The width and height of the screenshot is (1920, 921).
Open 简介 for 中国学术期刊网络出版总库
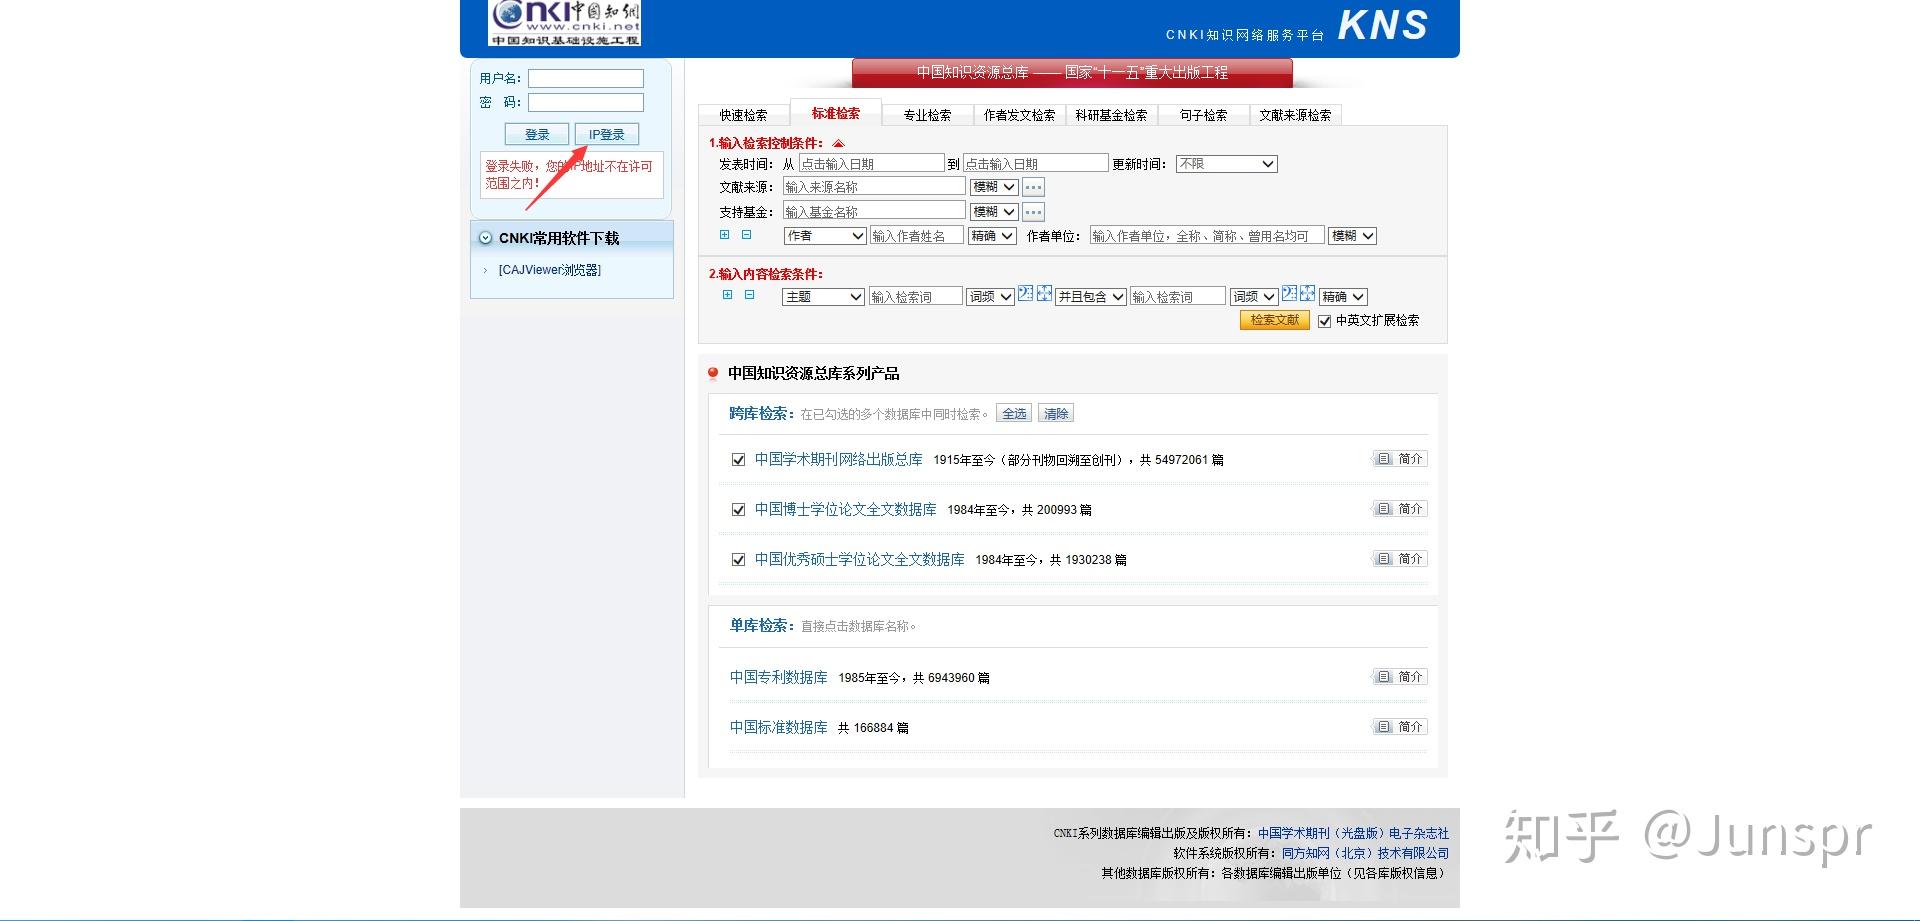[1400, 459]
